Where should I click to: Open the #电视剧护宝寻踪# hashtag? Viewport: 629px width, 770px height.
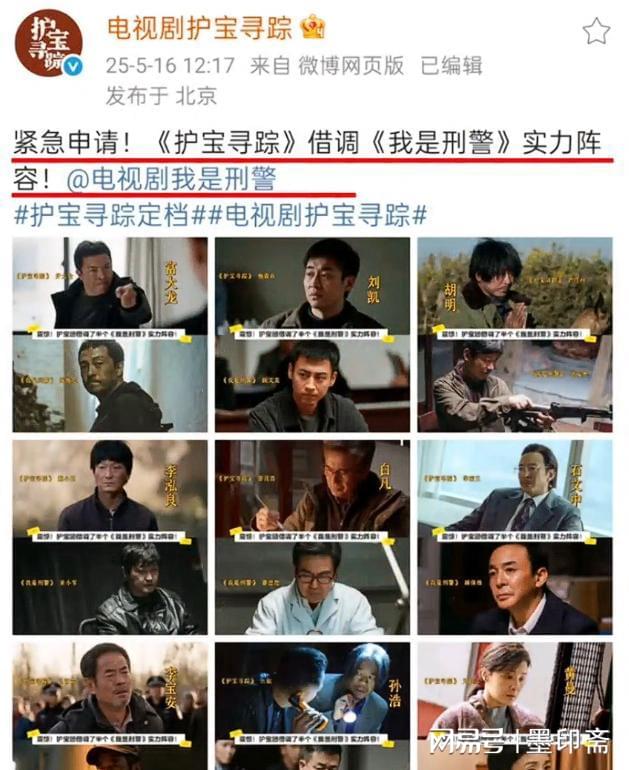point(316,215)
